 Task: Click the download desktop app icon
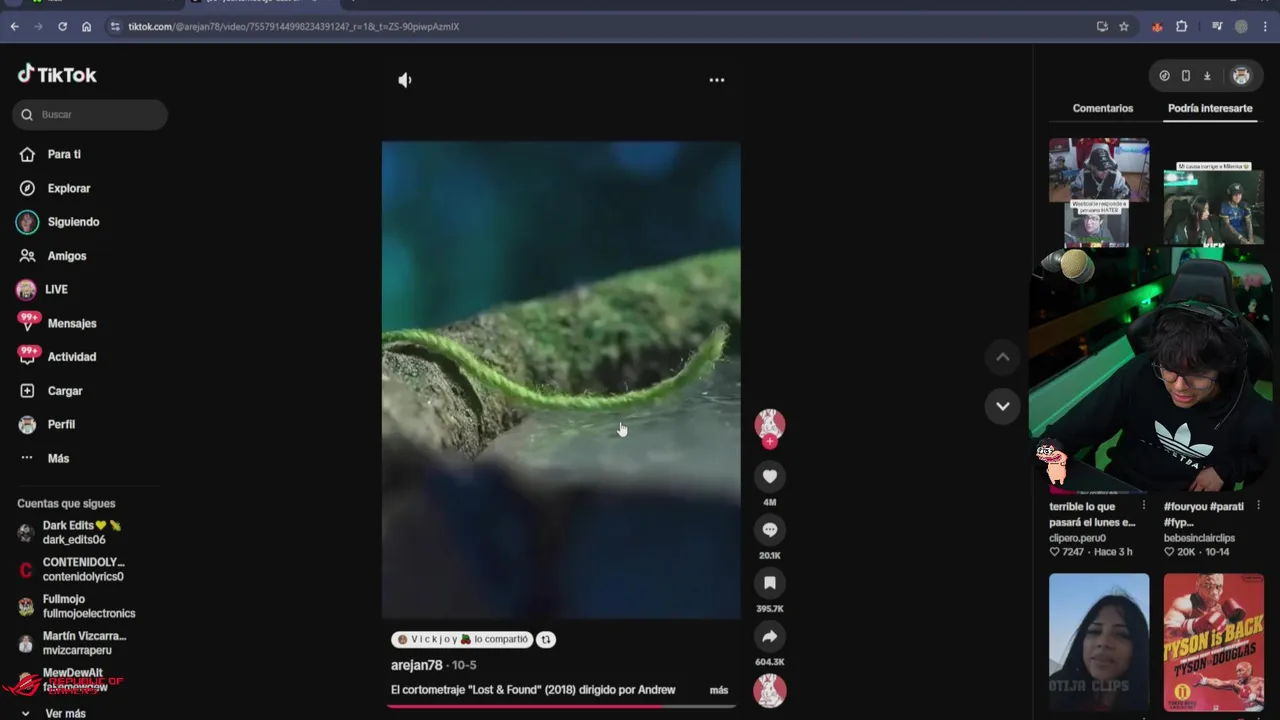1207,76
